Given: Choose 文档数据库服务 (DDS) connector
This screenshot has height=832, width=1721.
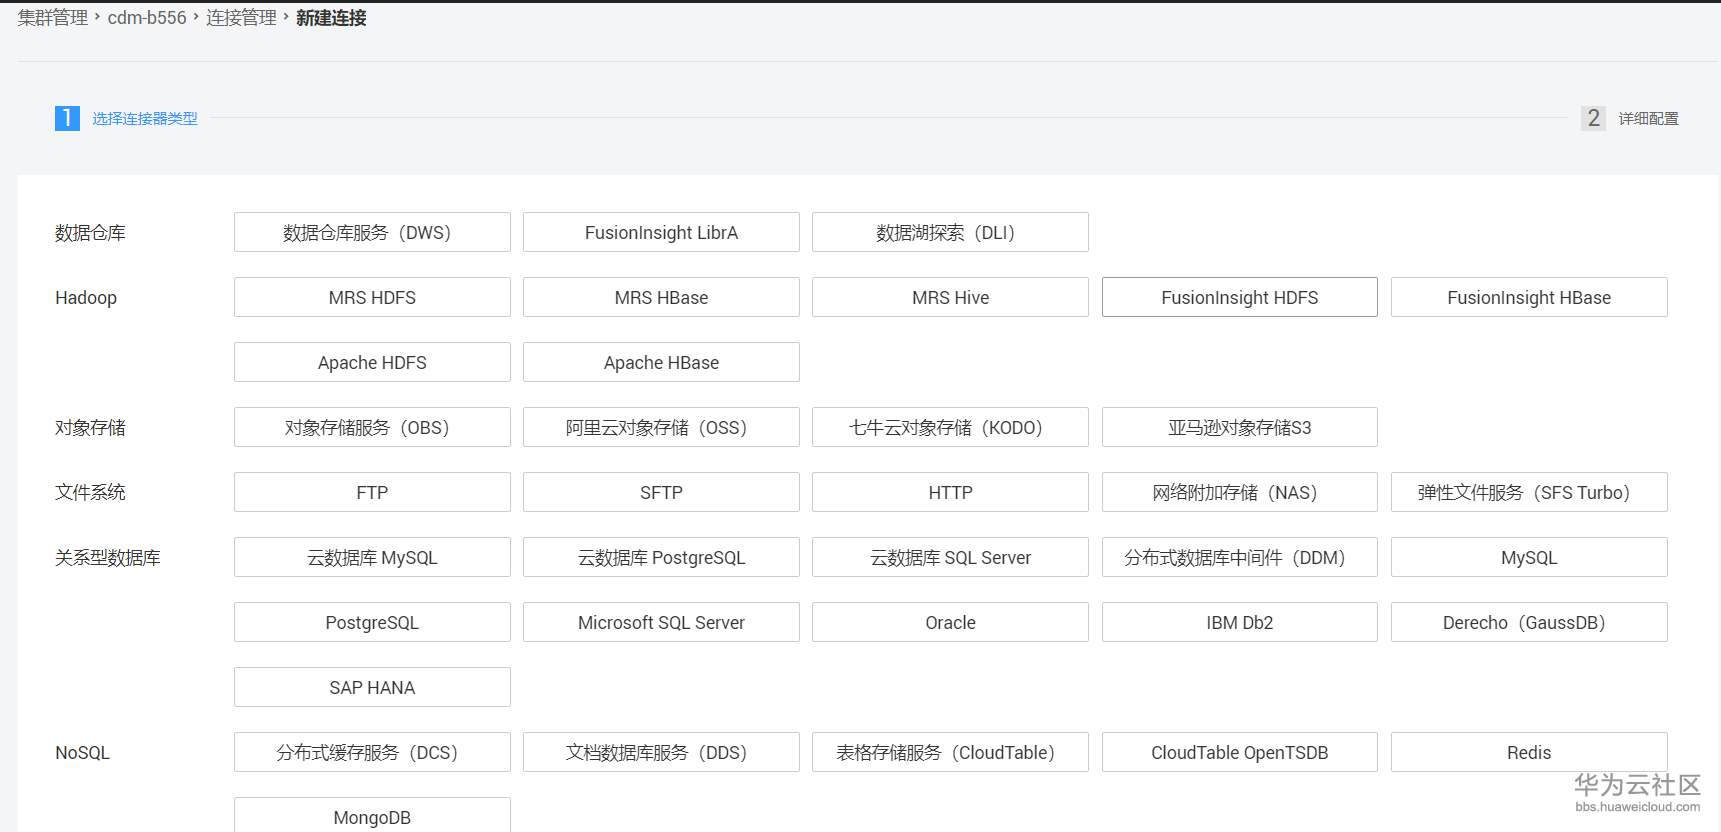Looking at the screenshot, I should click(661, 752).
